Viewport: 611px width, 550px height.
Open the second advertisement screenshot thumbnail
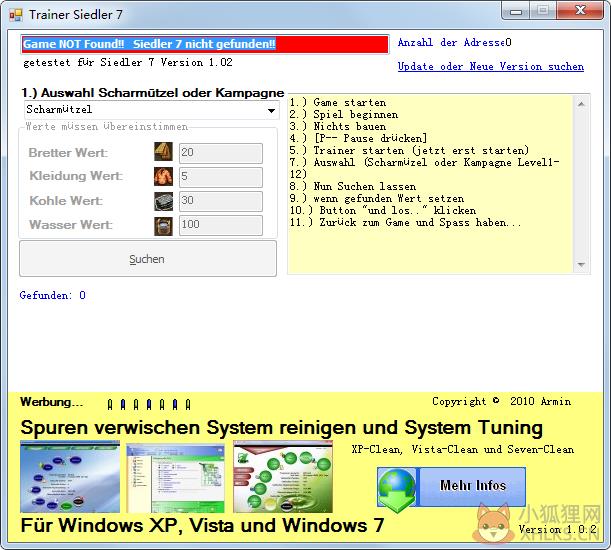[175, 477]
